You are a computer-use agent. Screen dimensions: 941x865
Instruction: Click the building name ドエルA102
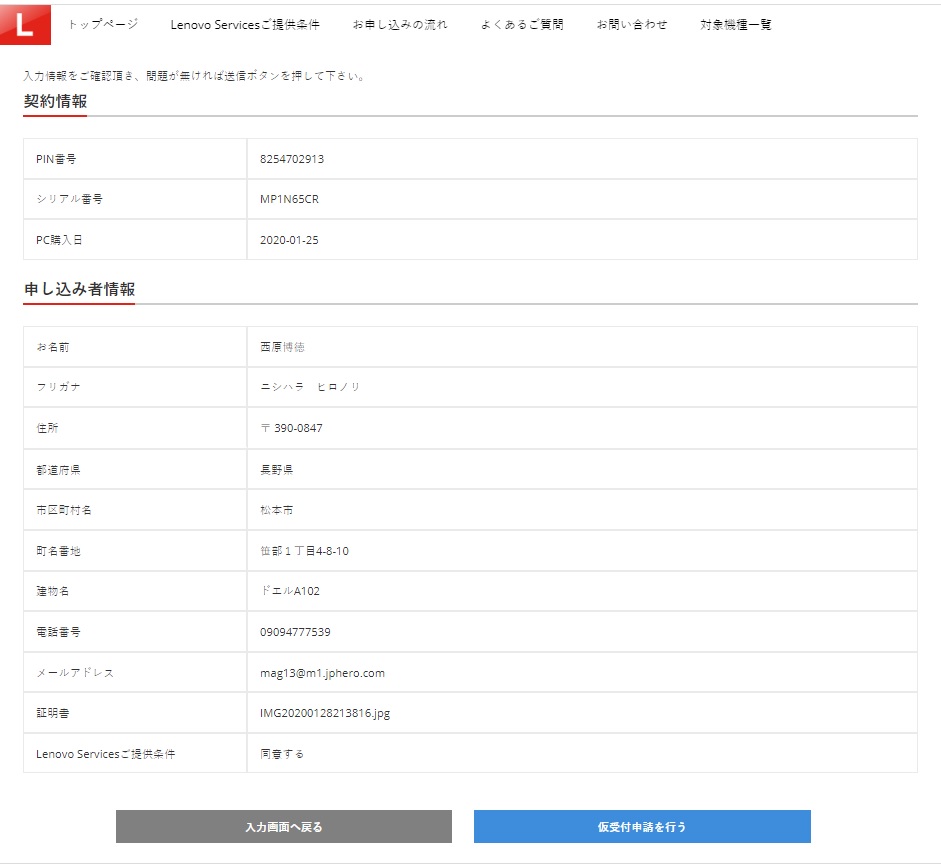tap(290, 591)
